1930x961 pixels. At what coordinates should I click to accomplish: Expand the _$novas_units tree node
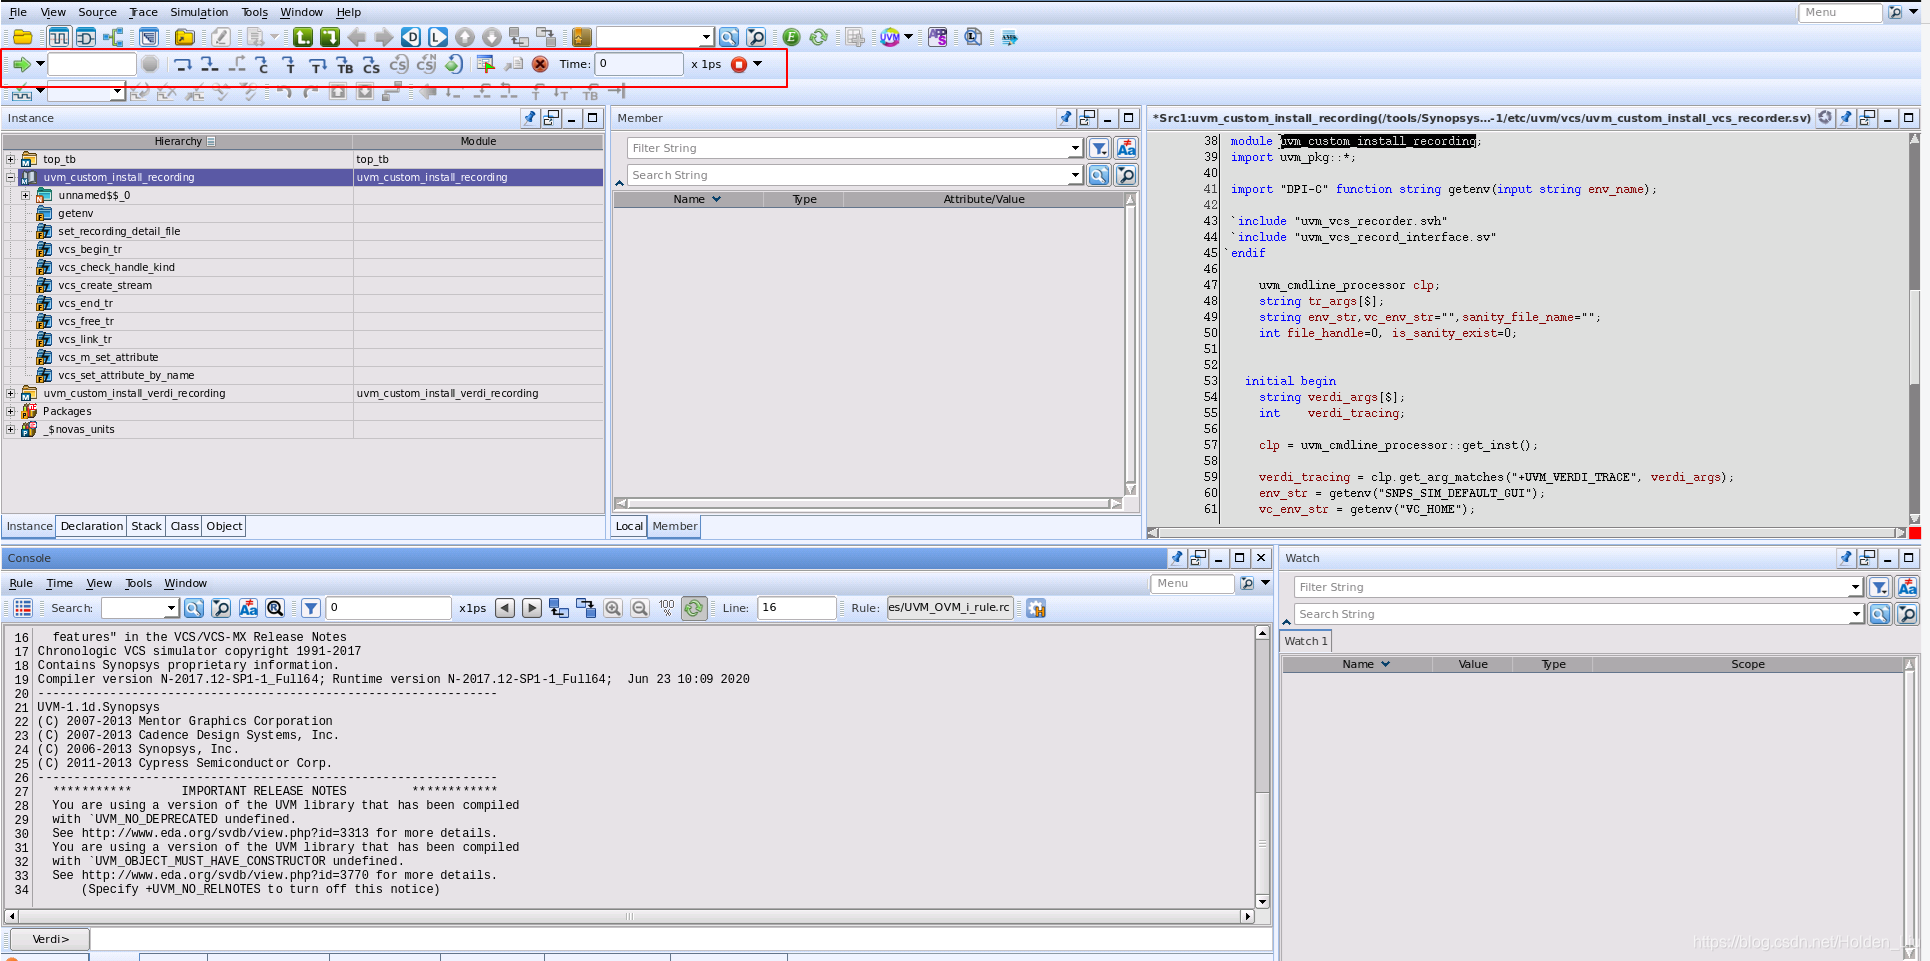click(x=11, y=429)
